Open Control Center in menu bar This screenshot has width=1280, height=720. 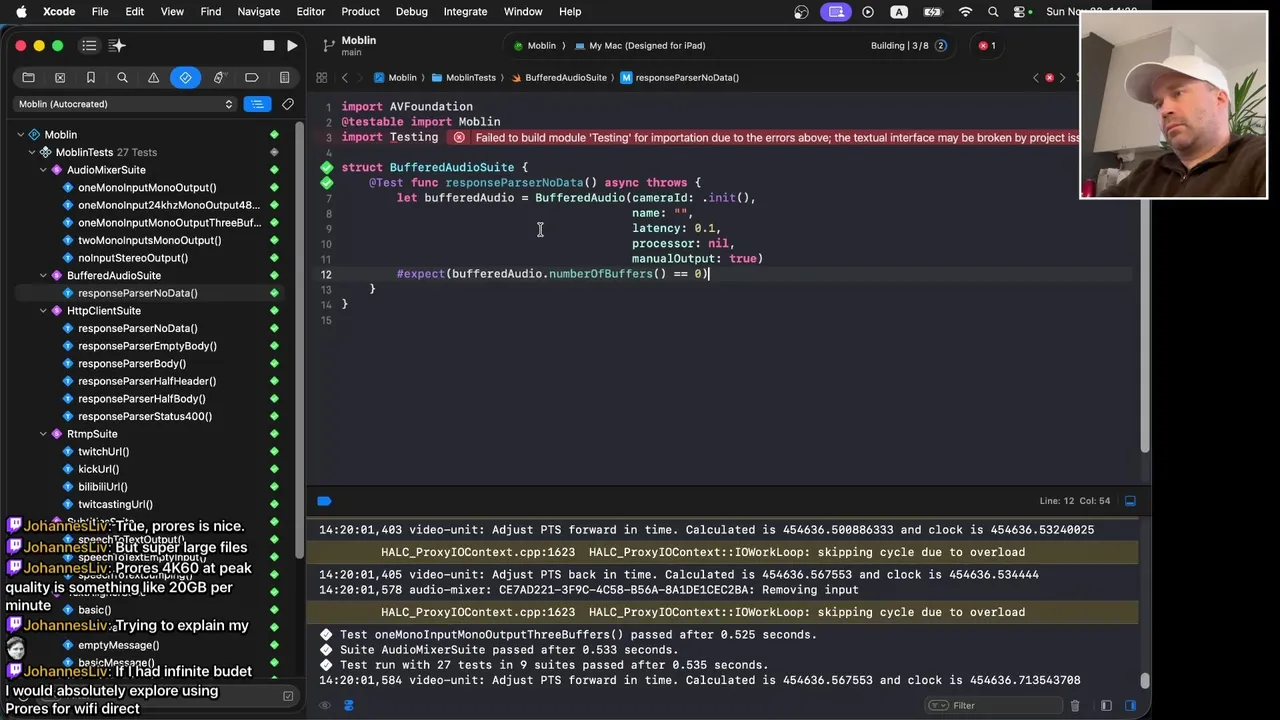click(x=1020, y=11)
